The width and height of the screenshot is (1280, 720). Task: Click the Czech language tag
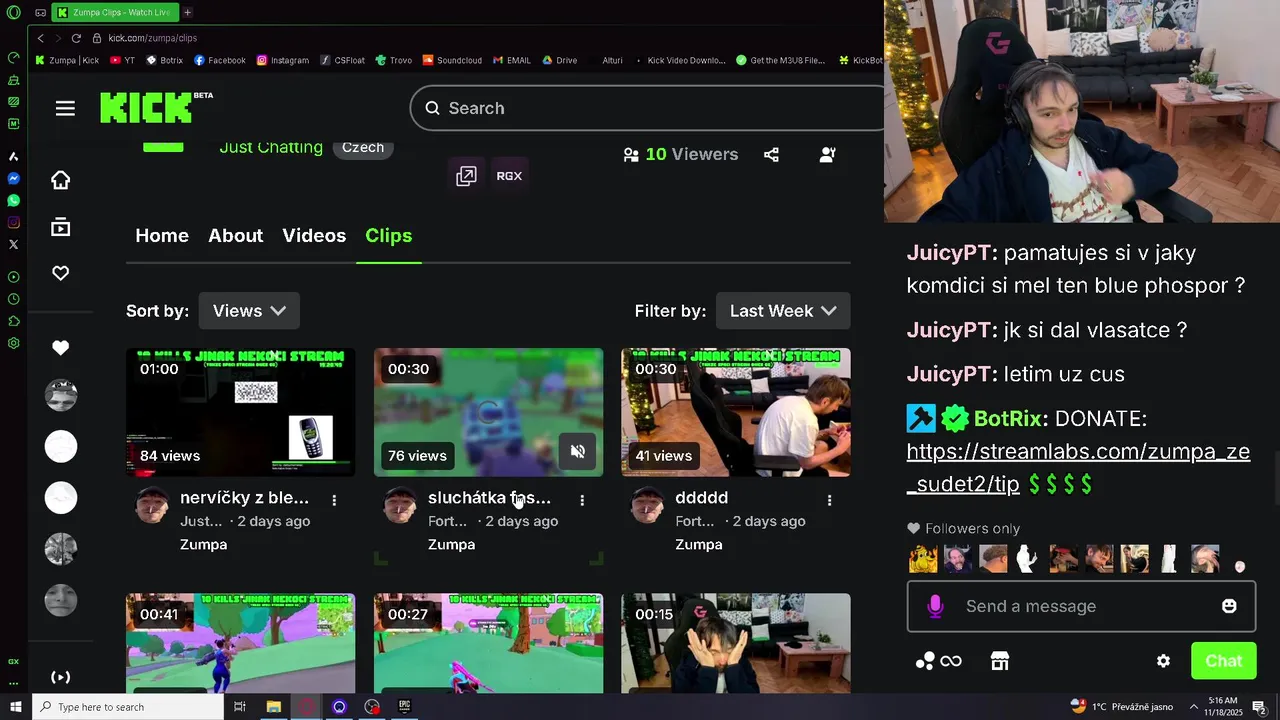pos(363,147)
